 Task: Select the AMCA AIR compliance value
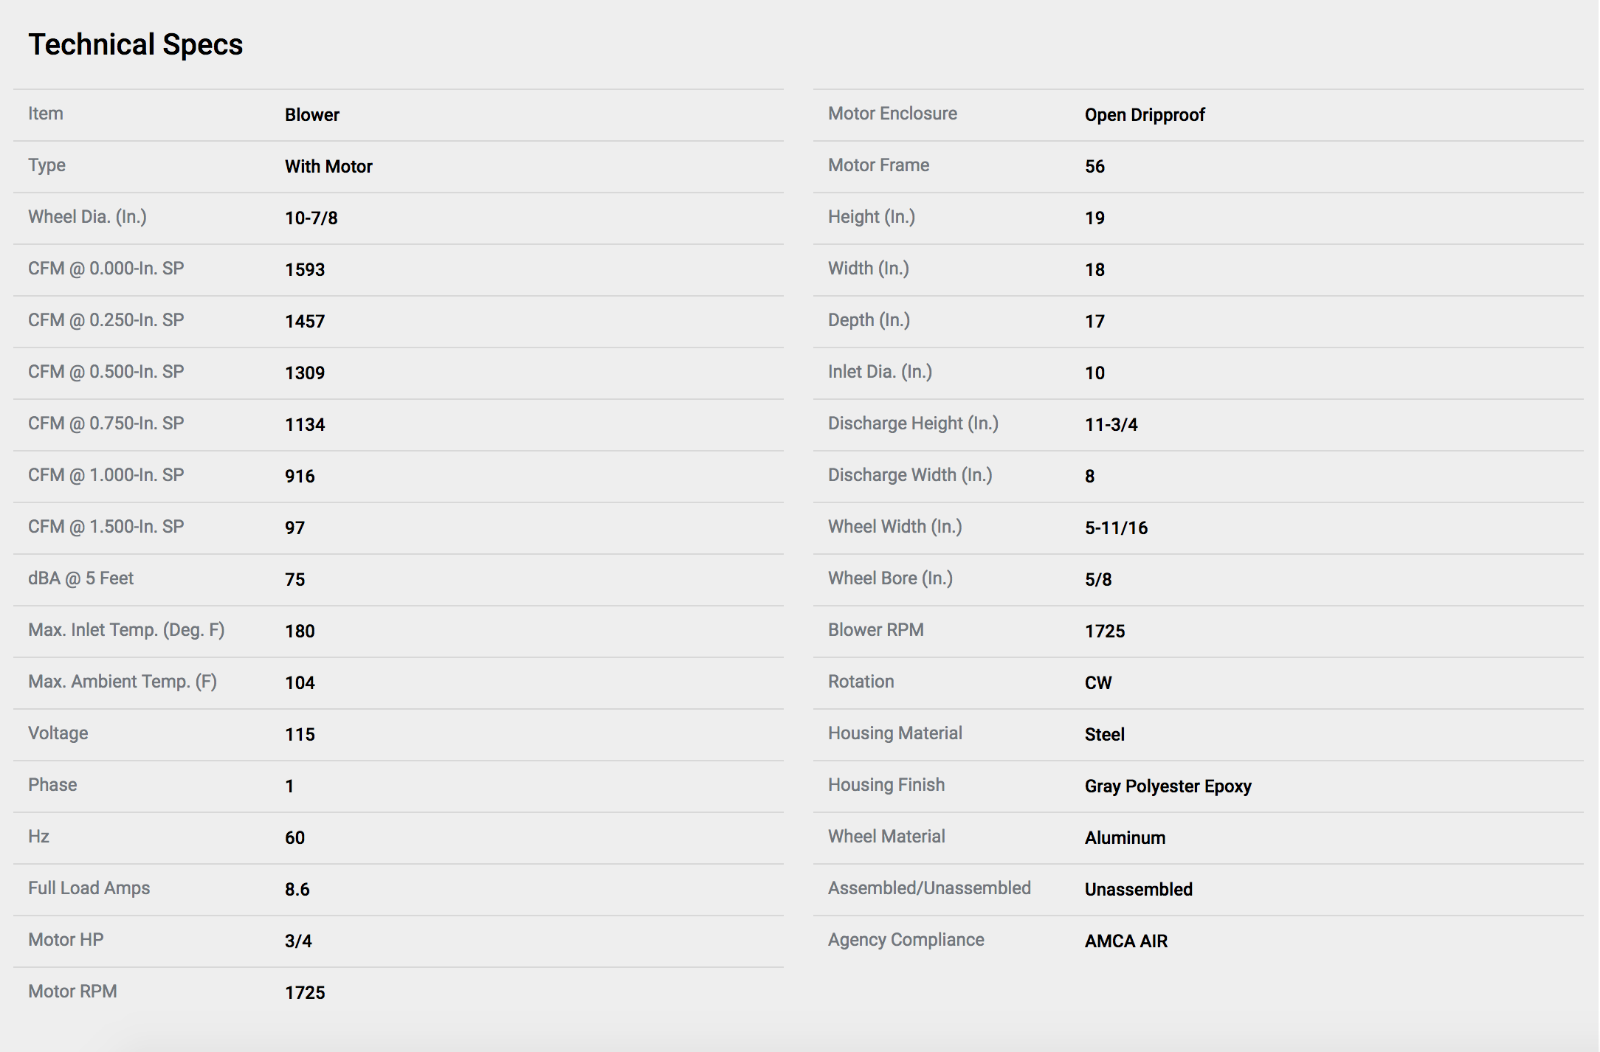coord(1126,941)
